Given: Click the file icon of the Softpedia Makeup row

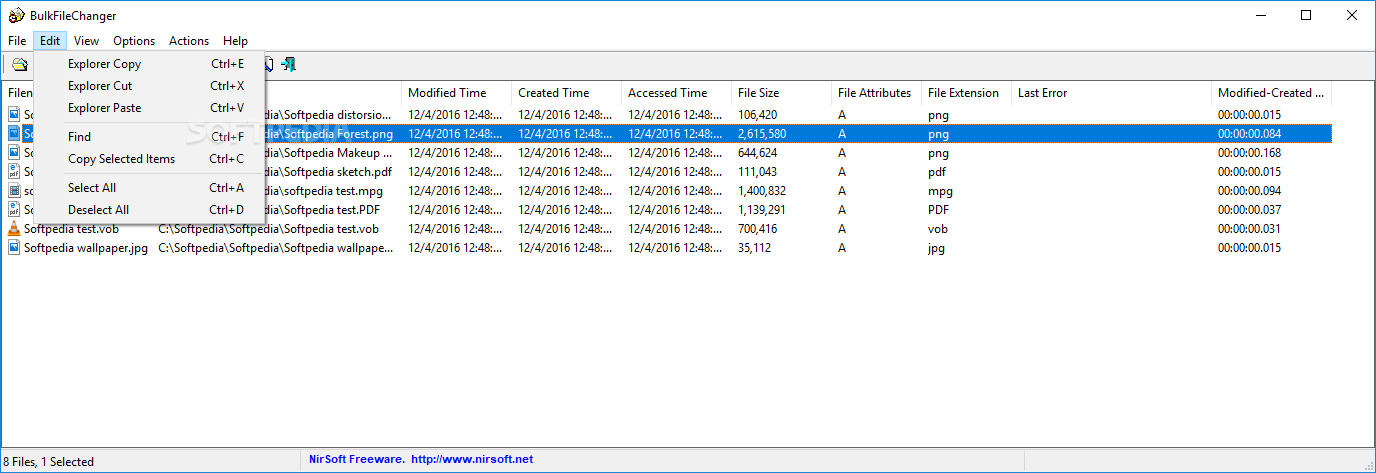Looking at the screenshot, I should click(x=14, y=153).
